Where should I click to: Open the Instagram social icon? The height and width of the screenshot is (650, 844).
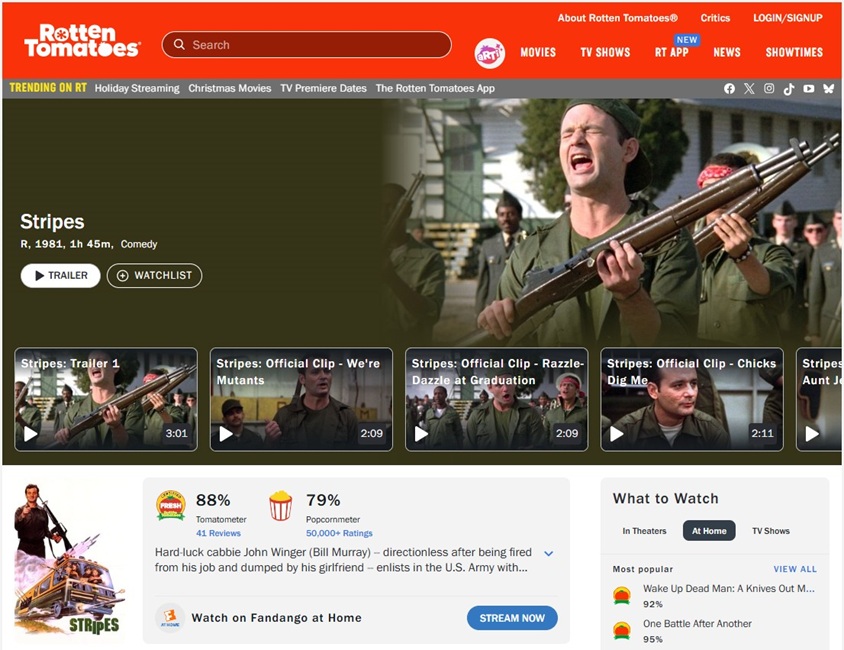click(x=769, y=88)
